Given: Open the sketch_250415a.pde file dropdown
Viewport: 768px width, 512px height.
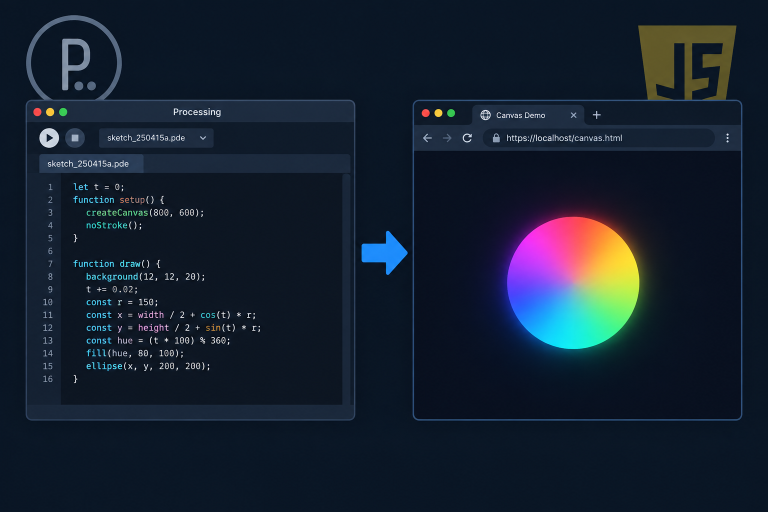Looking at the screenshot, I should 156,138.
